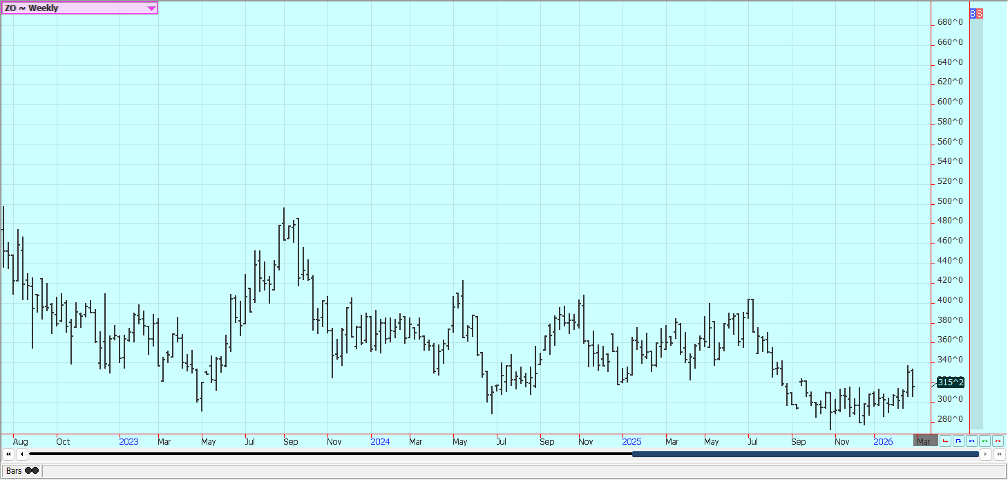The width and height of the screenshot is (1008, 480).
Task: Click the ZO ~ Weekly chart title
Action: point(32,8)
